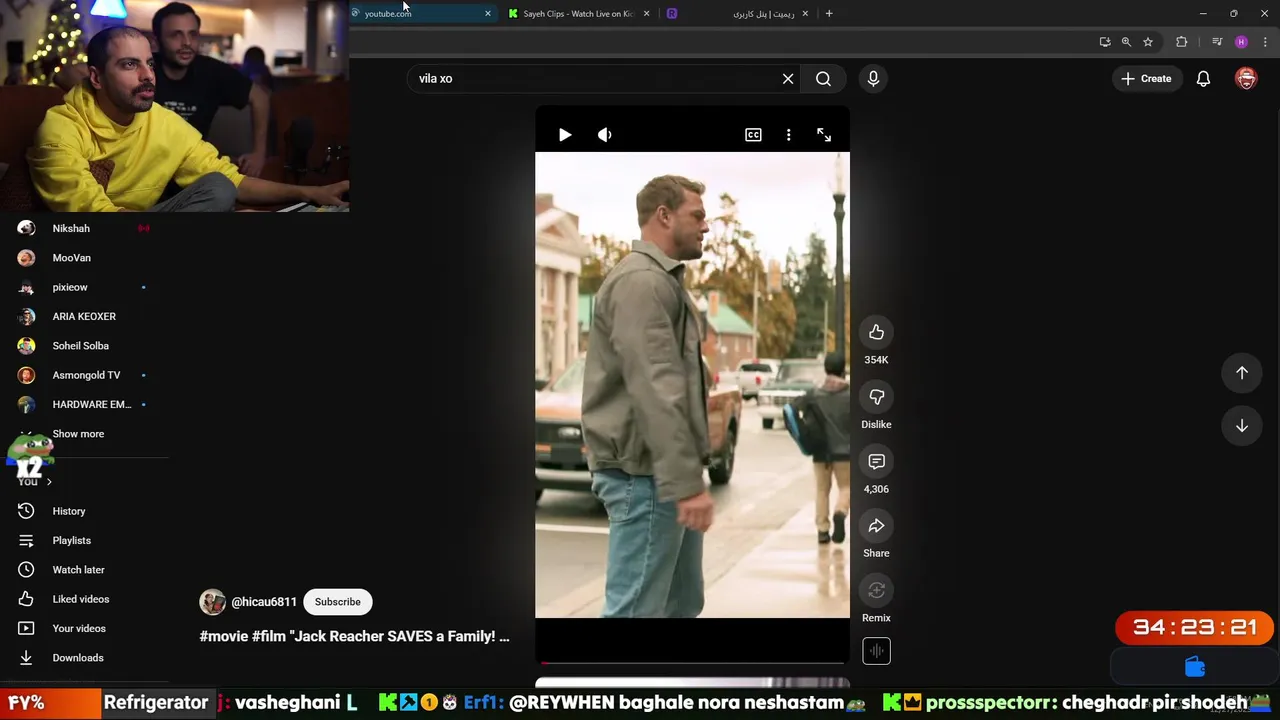The width and height of the screenshot is (1280, 720).
Task: Go to the next Short
Action: tap(1242, 426)
